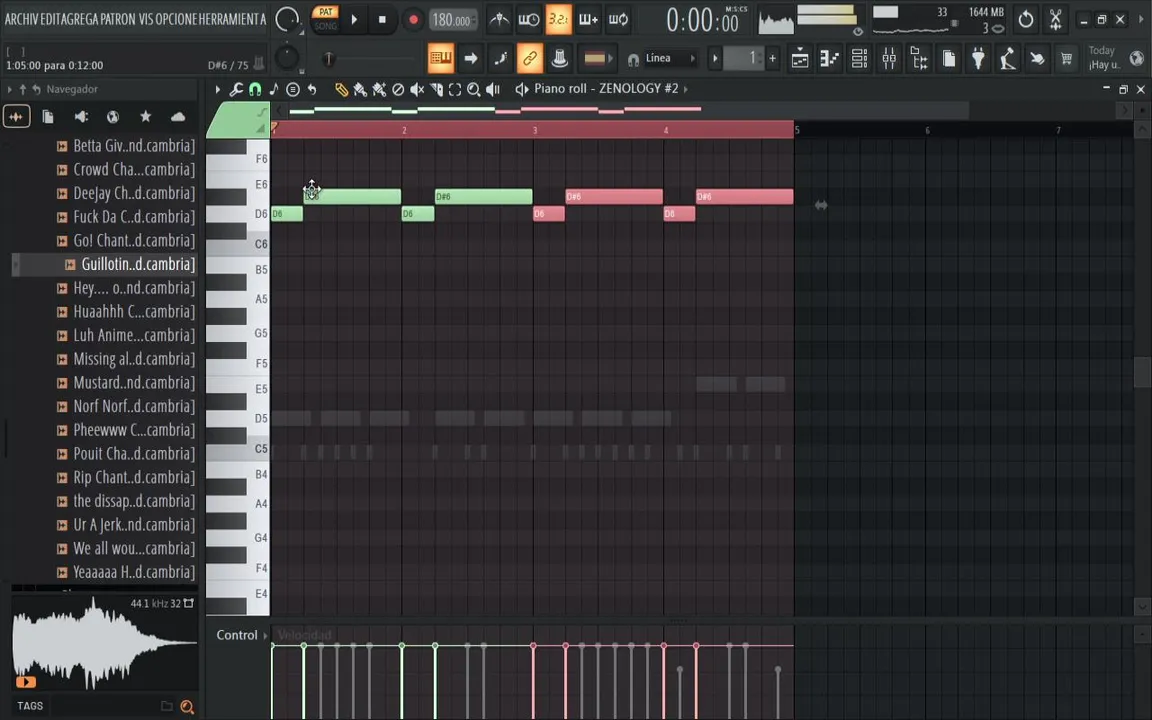Image resolution: width=1152 pixels, height=720 pixels.
Task: Open the Mixer icon
Action: pyautogui.click(x=889, y=59)
